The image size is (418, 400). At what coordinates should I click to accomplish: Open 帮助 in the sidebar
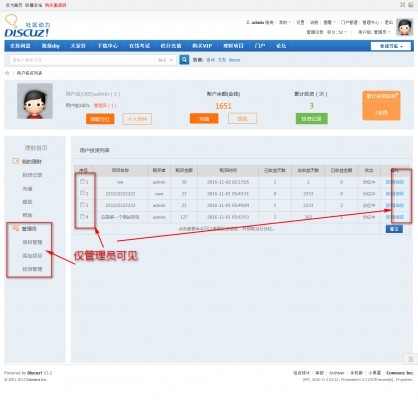(x=27, y=215)
